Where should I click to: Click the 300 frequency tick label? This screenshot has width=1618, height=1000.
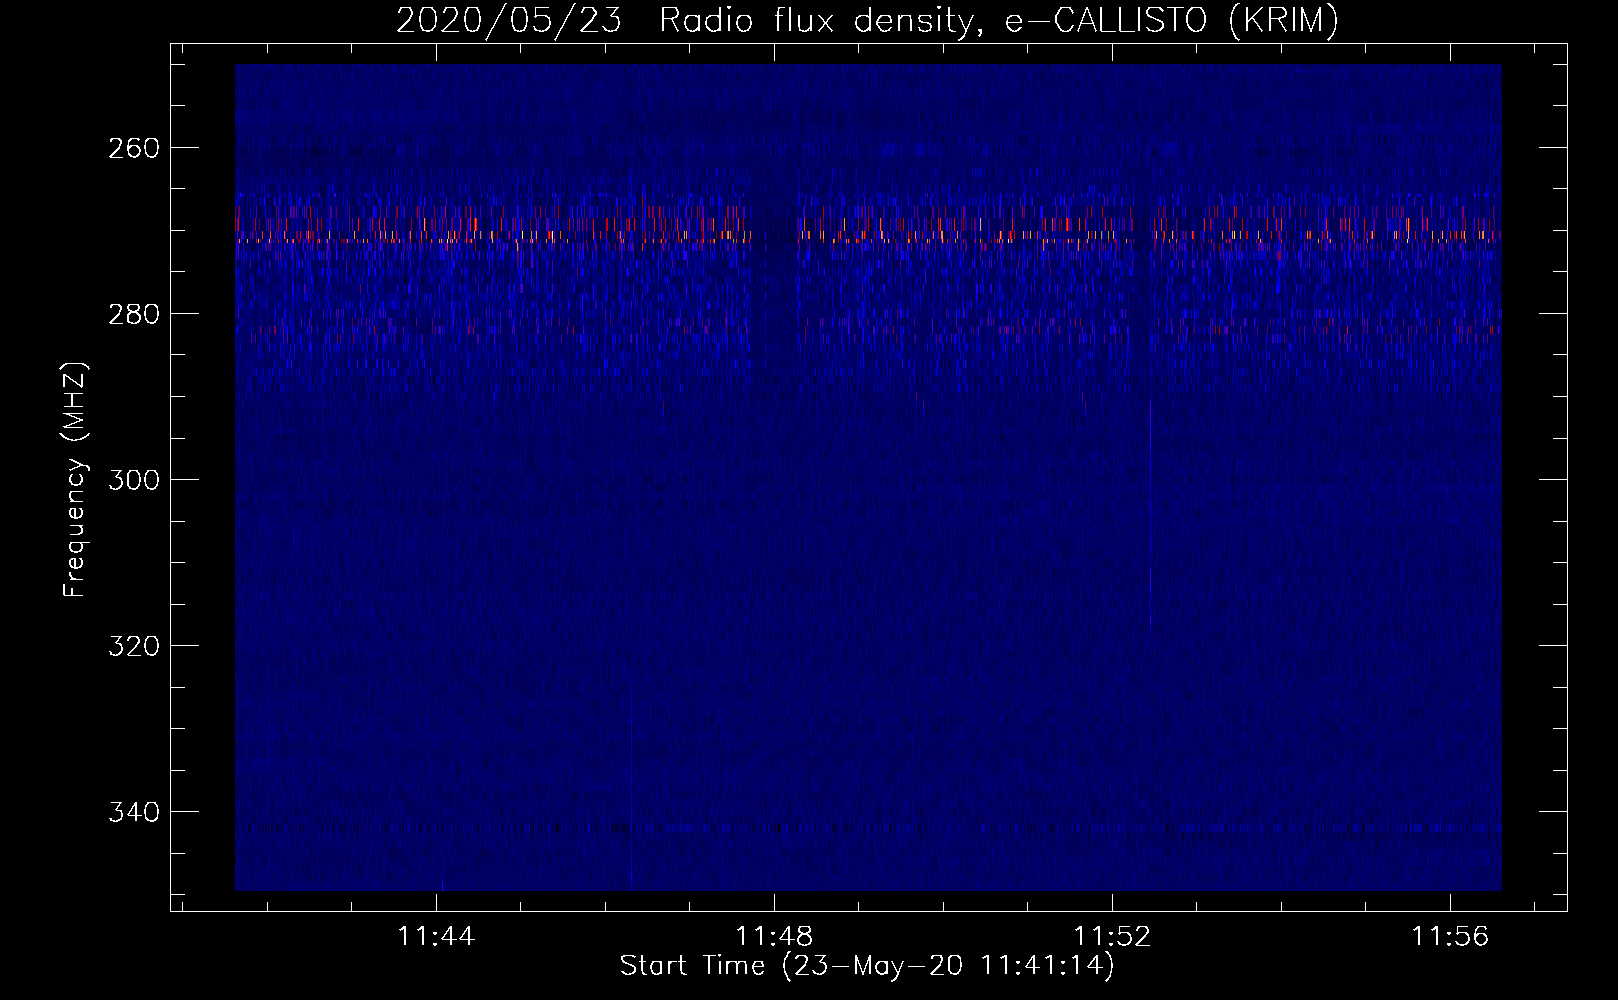tap(132, 480)
